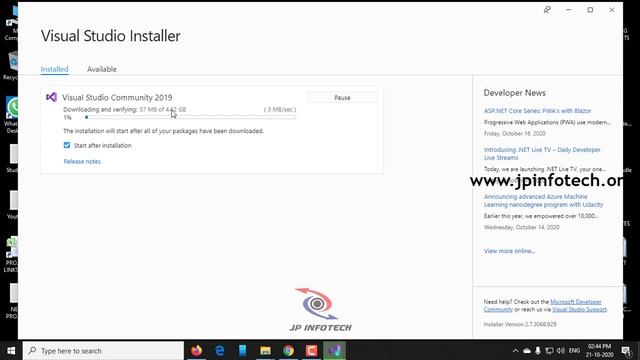Click the taskbar search box
Image resolution: width=640 pixels, height=360 pixels.
pos(103,351)
